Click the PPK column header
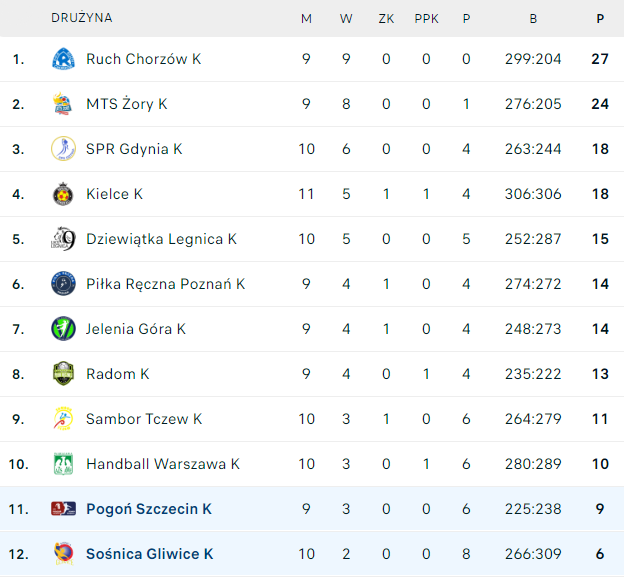 [x=426, y=18]
